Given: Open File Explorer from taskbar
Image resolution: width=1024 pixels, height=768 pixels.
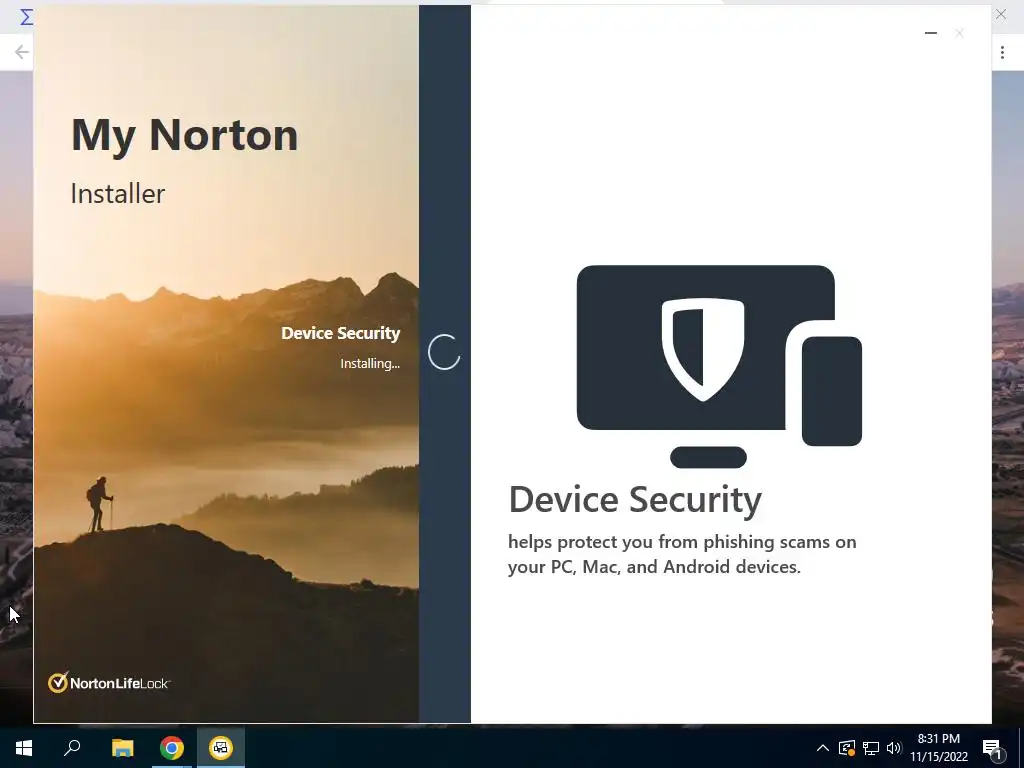Looking at the screenshot, I should pyautogui.click(x=122, y=748).
